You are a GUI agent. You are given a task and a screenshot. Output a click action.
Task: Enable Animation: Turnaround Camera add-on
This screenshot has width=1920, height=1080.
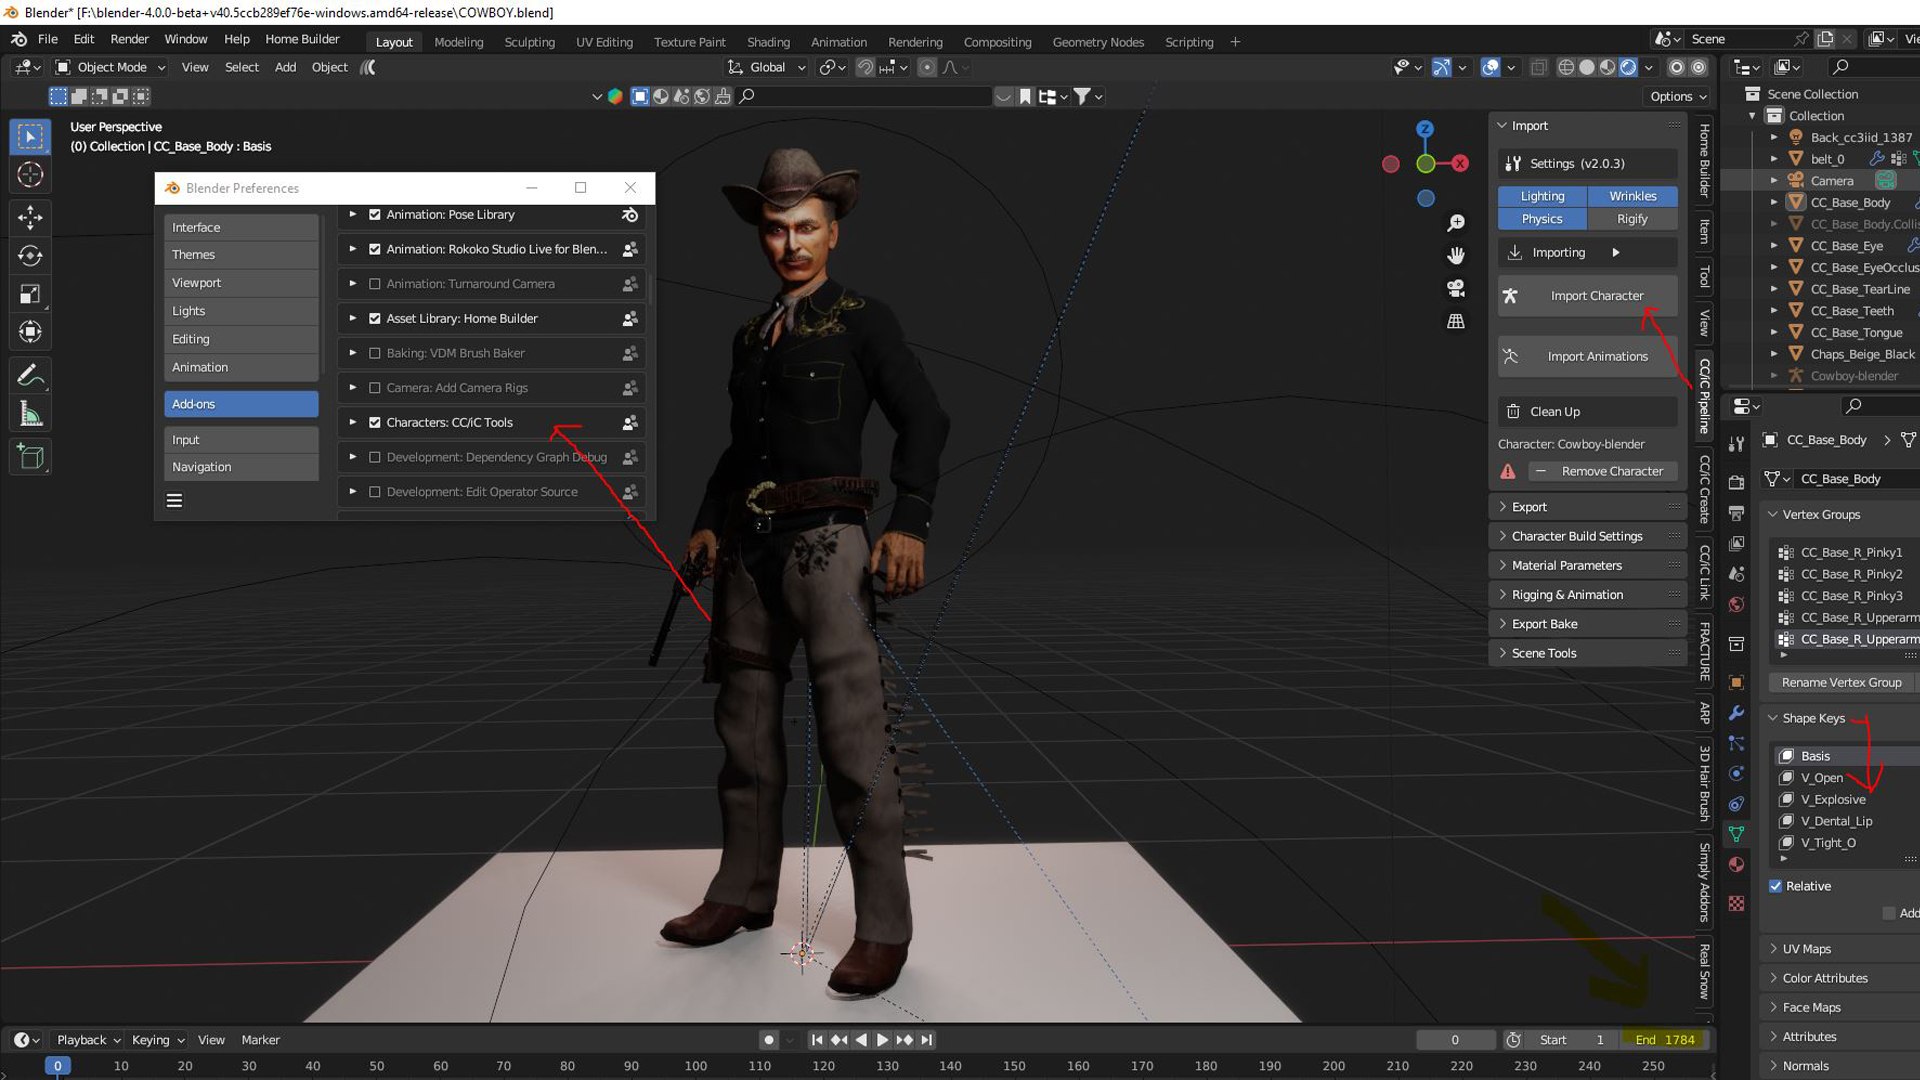point(375,284)
